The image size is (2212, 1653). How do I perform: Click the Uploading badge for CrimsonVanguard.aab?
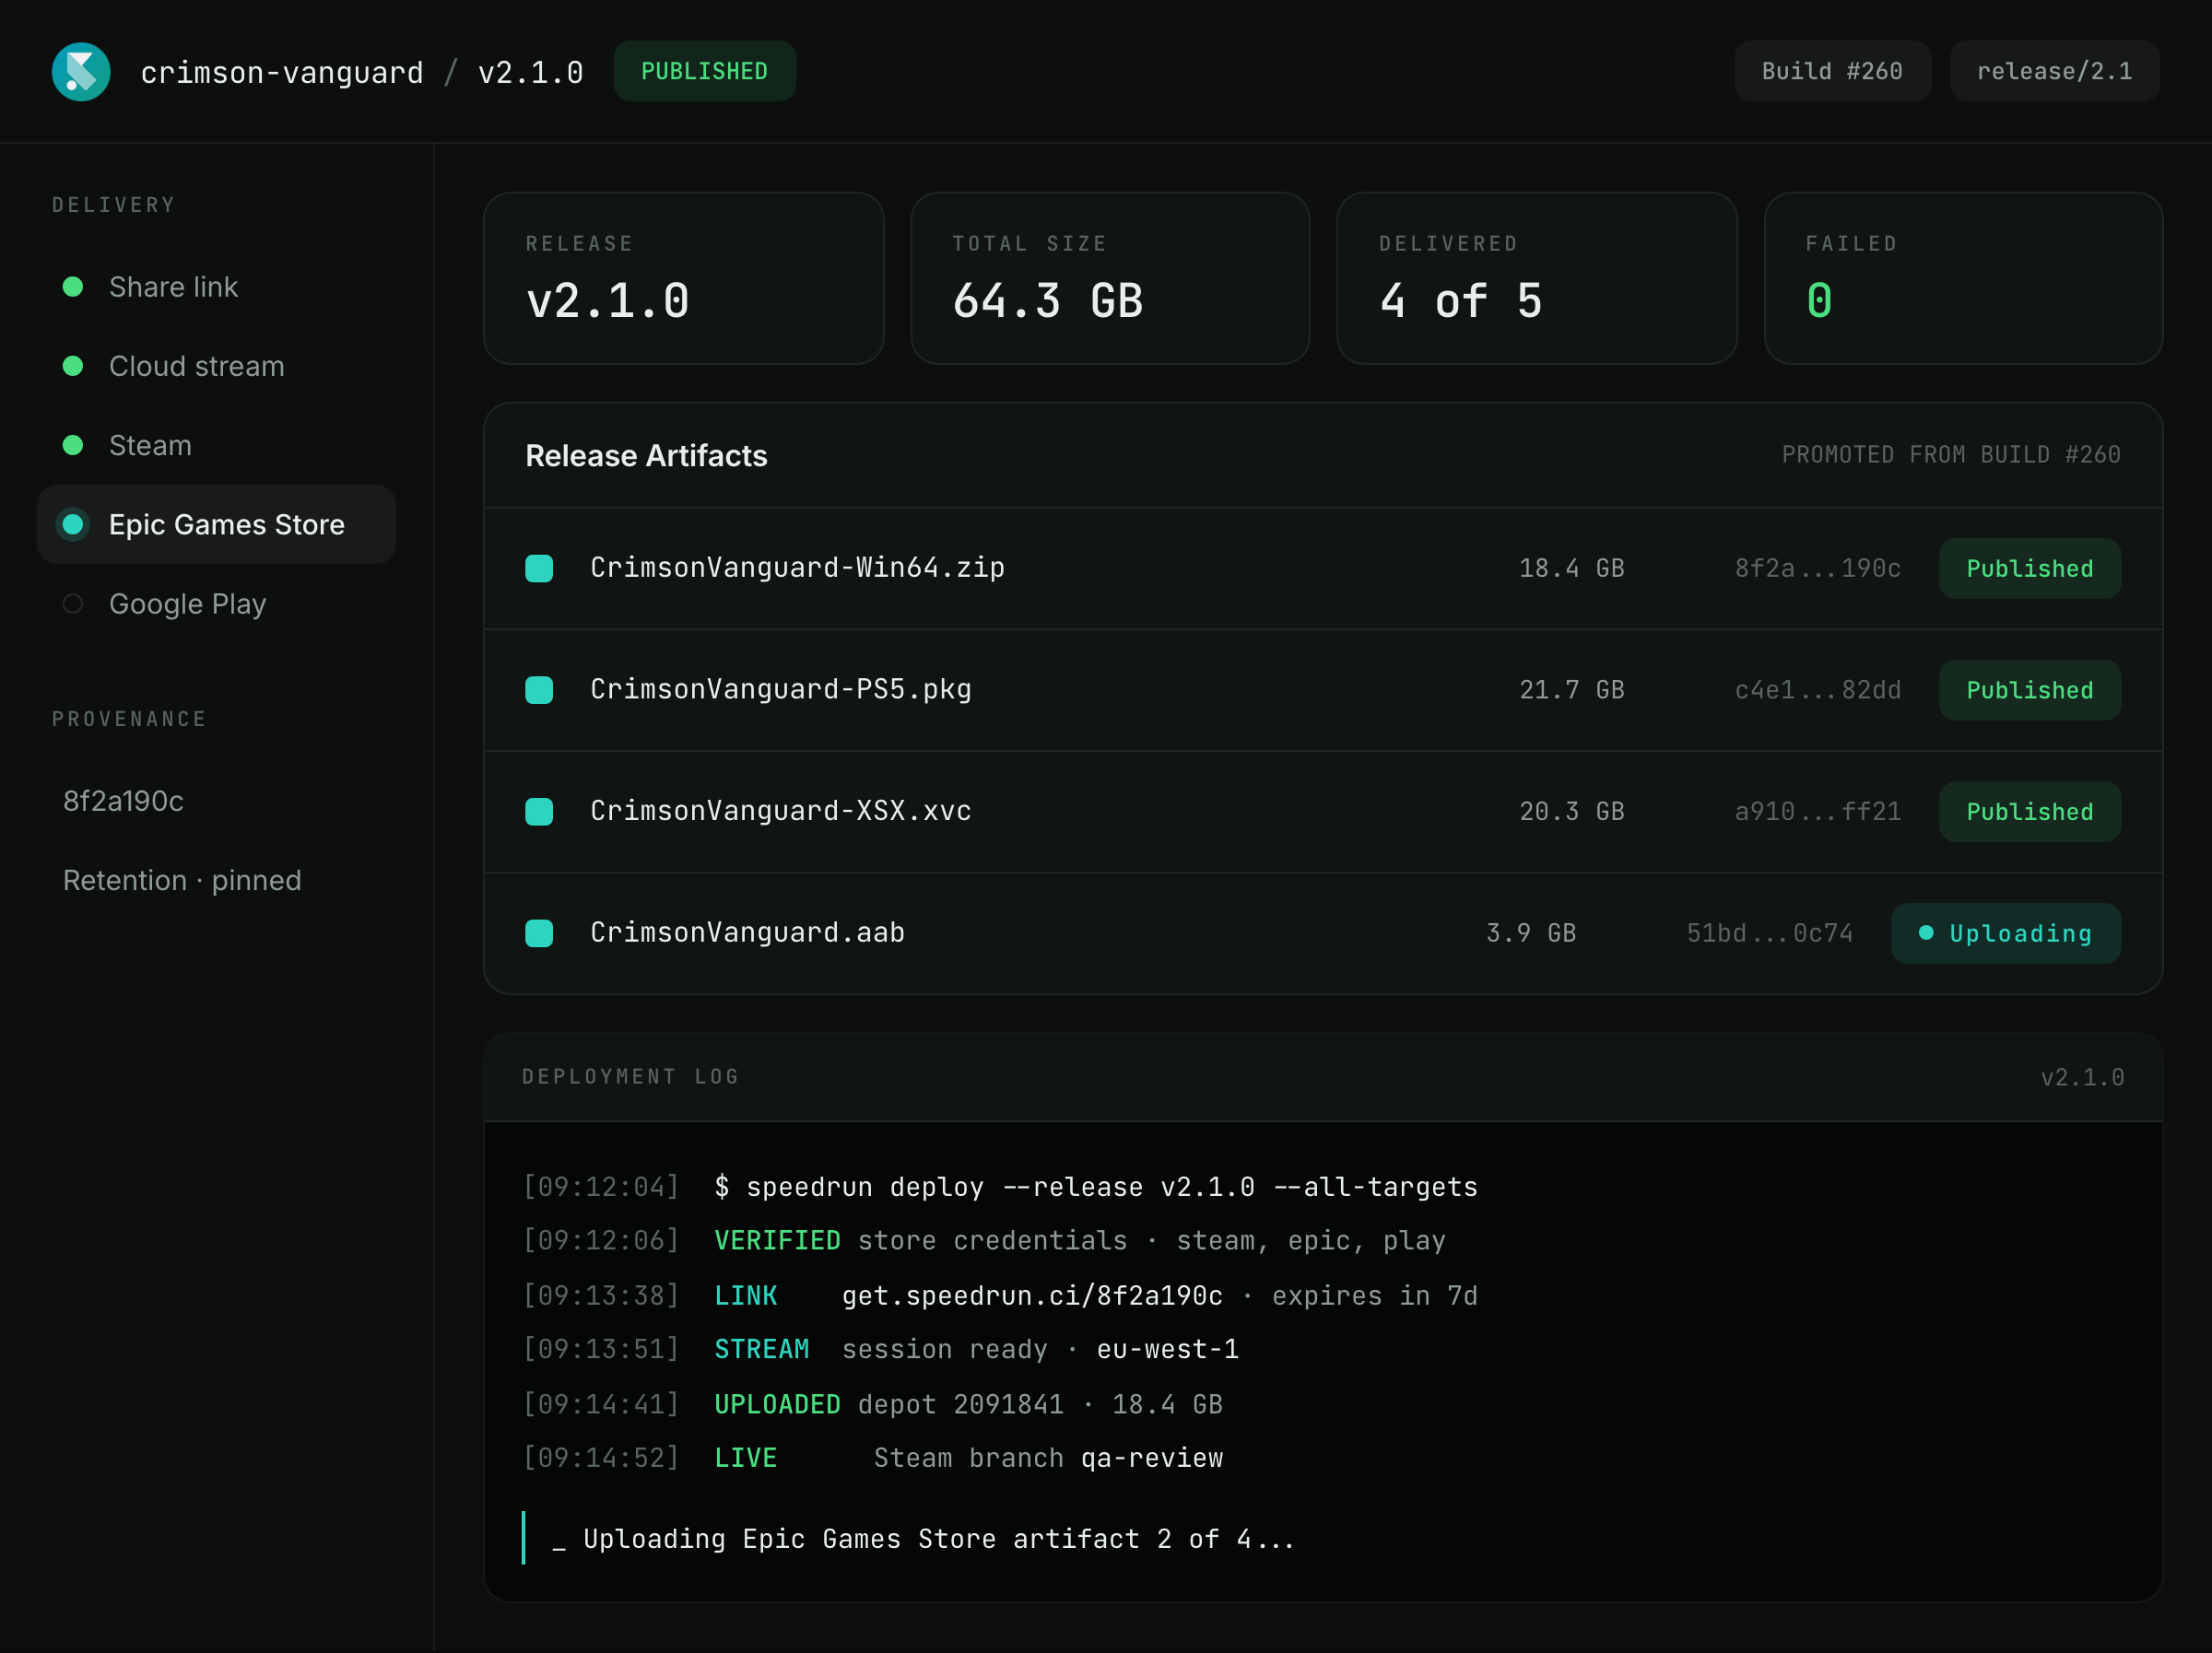tap(2005, 933)
